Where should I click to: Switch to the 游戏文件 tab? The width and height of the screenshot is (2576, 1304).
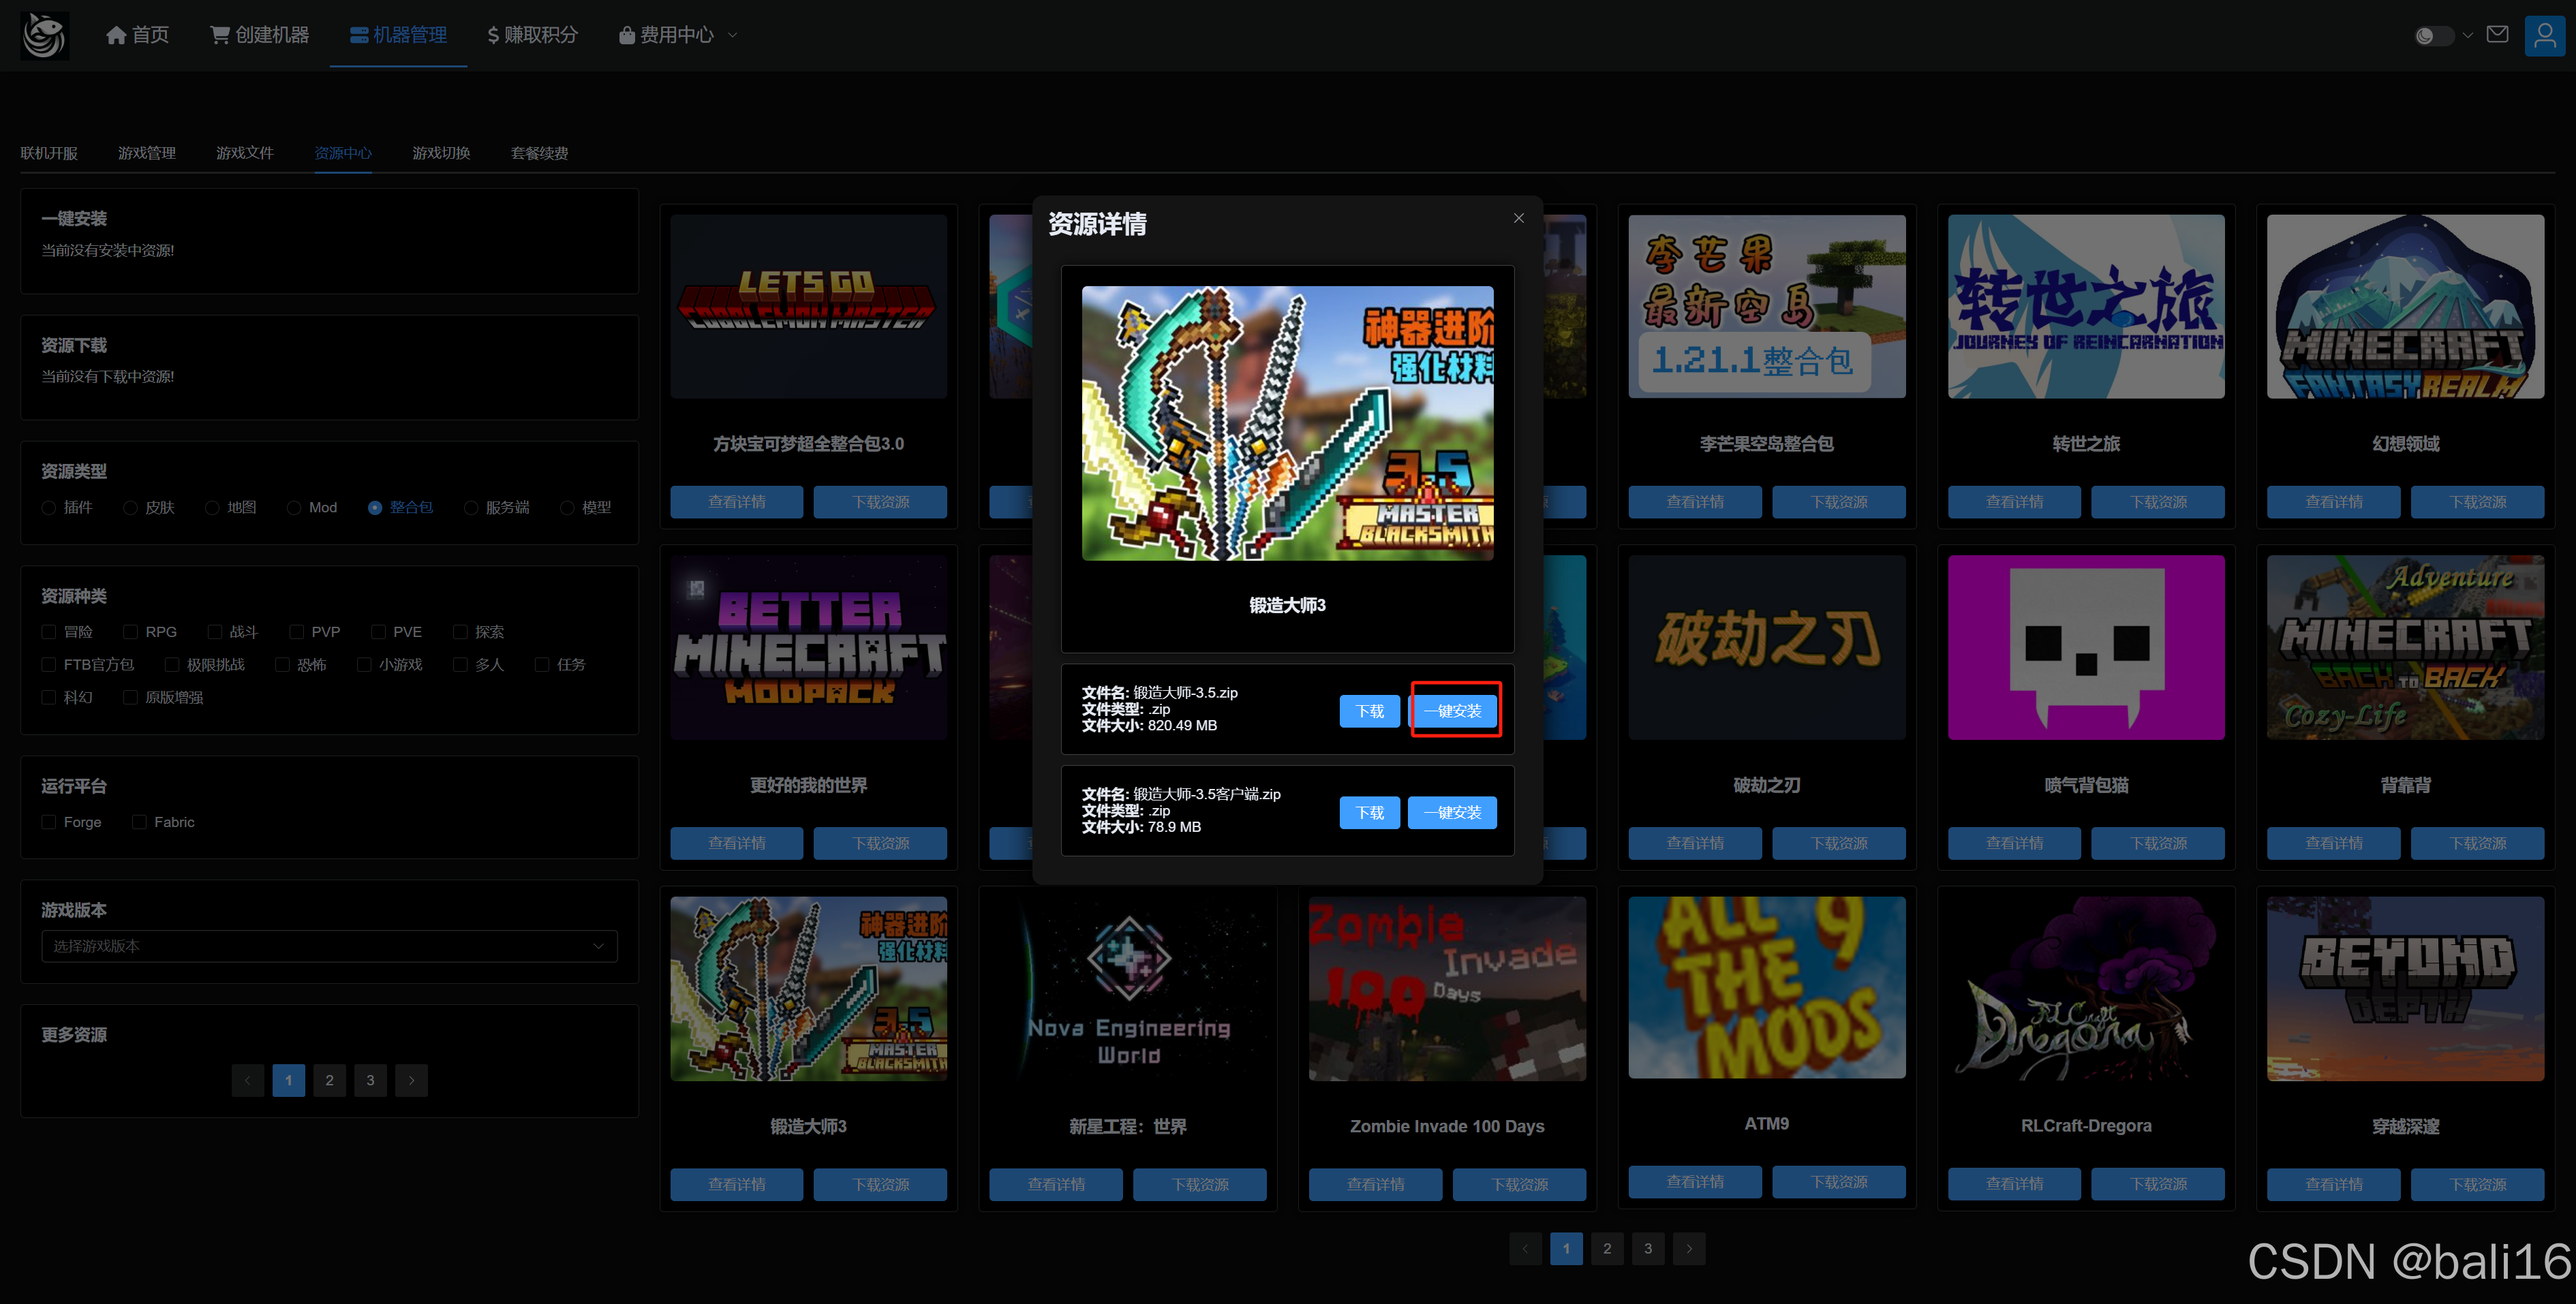(x=244, y=153)
